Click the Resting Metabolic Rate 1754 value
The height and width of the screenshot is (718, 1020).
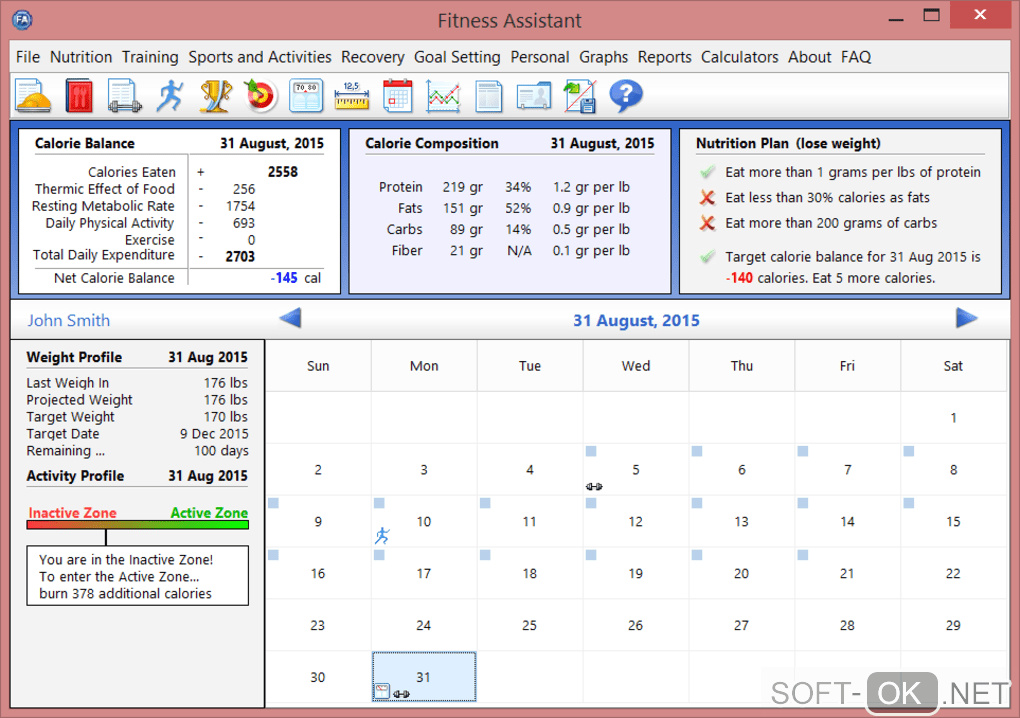click(x=240, y=206)
